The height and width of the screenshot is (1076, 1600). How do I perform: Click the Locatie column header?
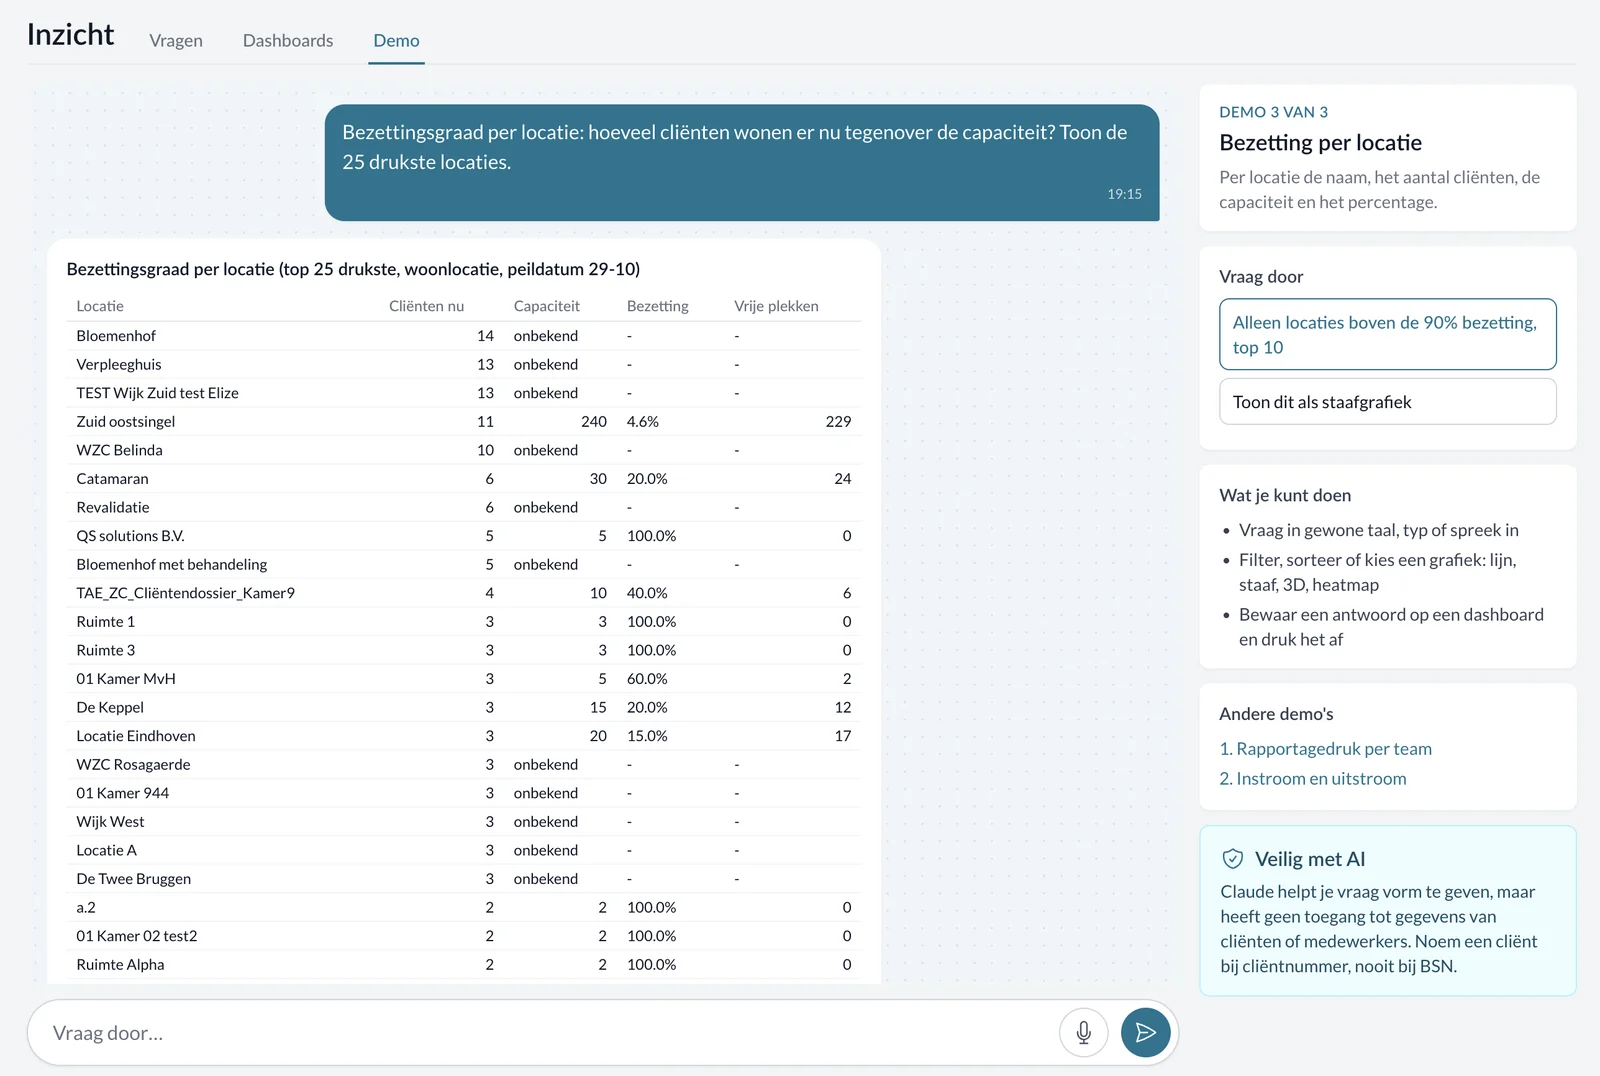(100, 306)
